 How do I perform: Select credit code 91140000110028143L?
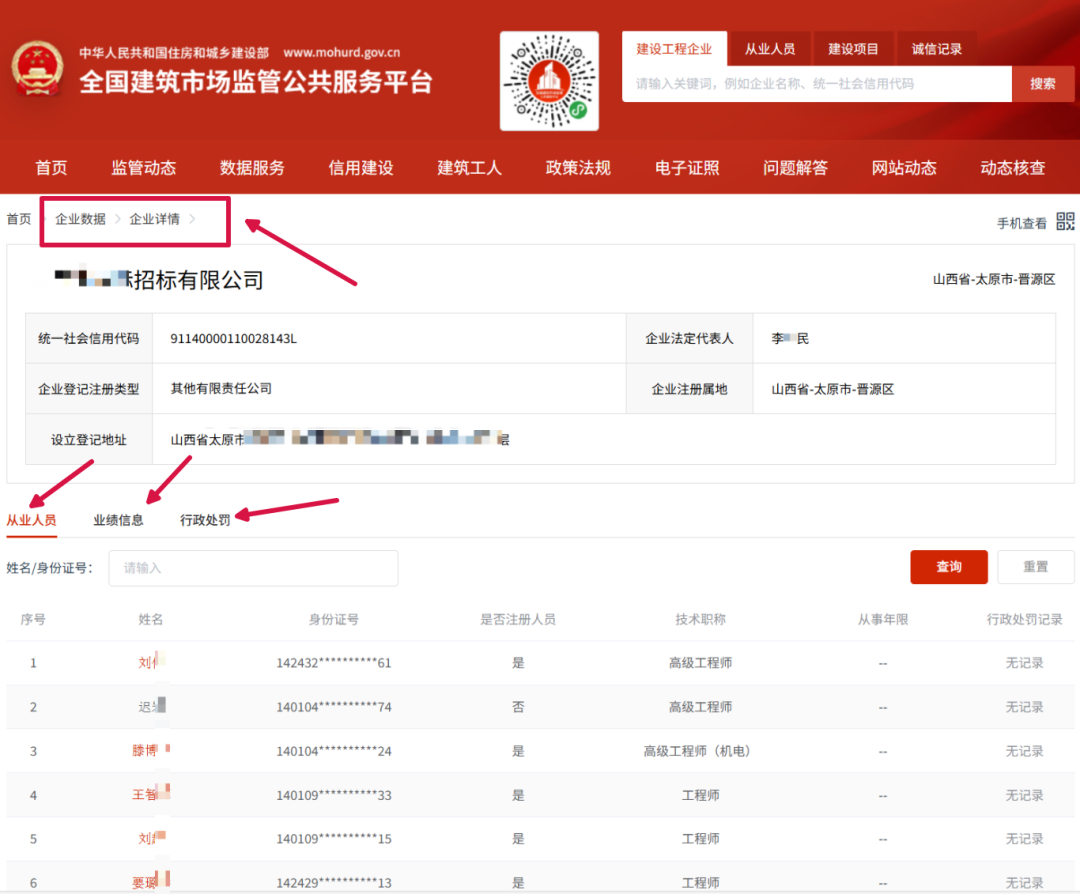tap(233, 339)
